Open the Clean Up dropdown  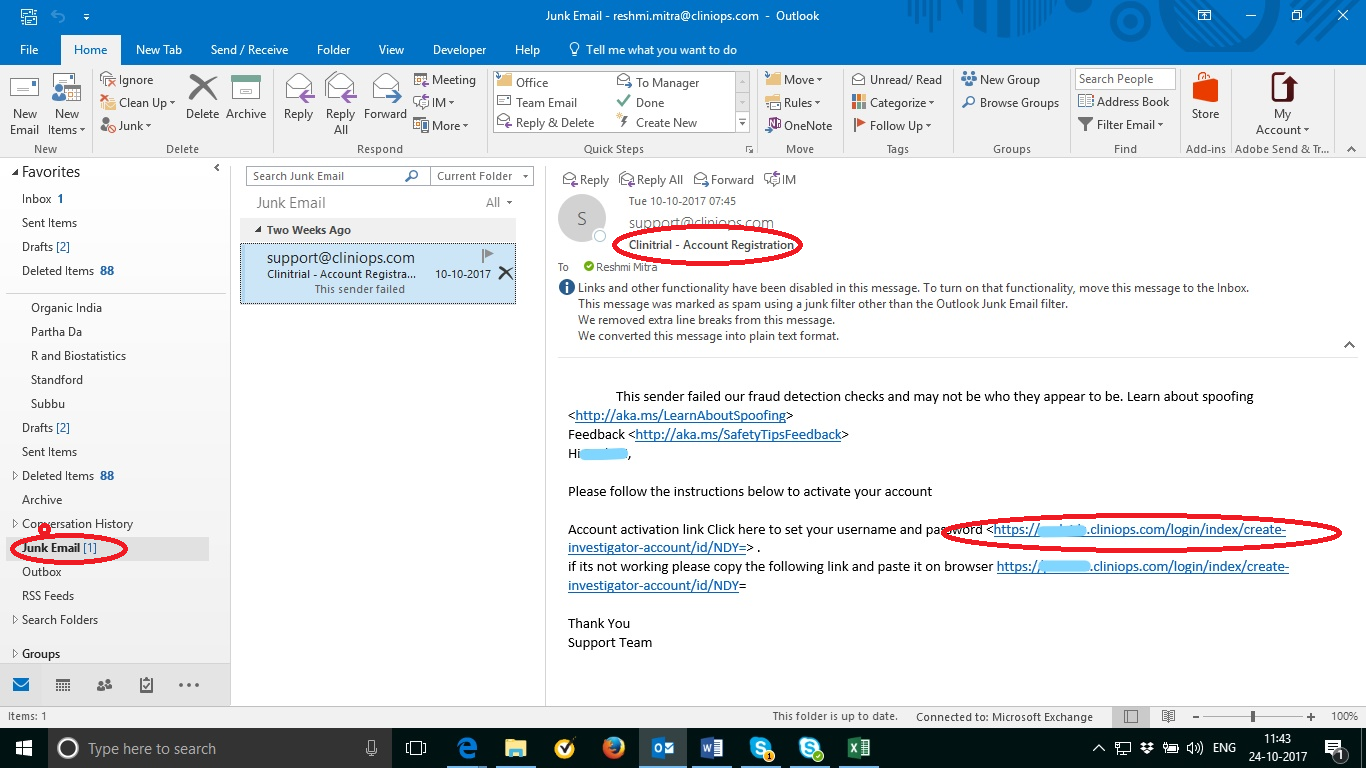[138, 103]
